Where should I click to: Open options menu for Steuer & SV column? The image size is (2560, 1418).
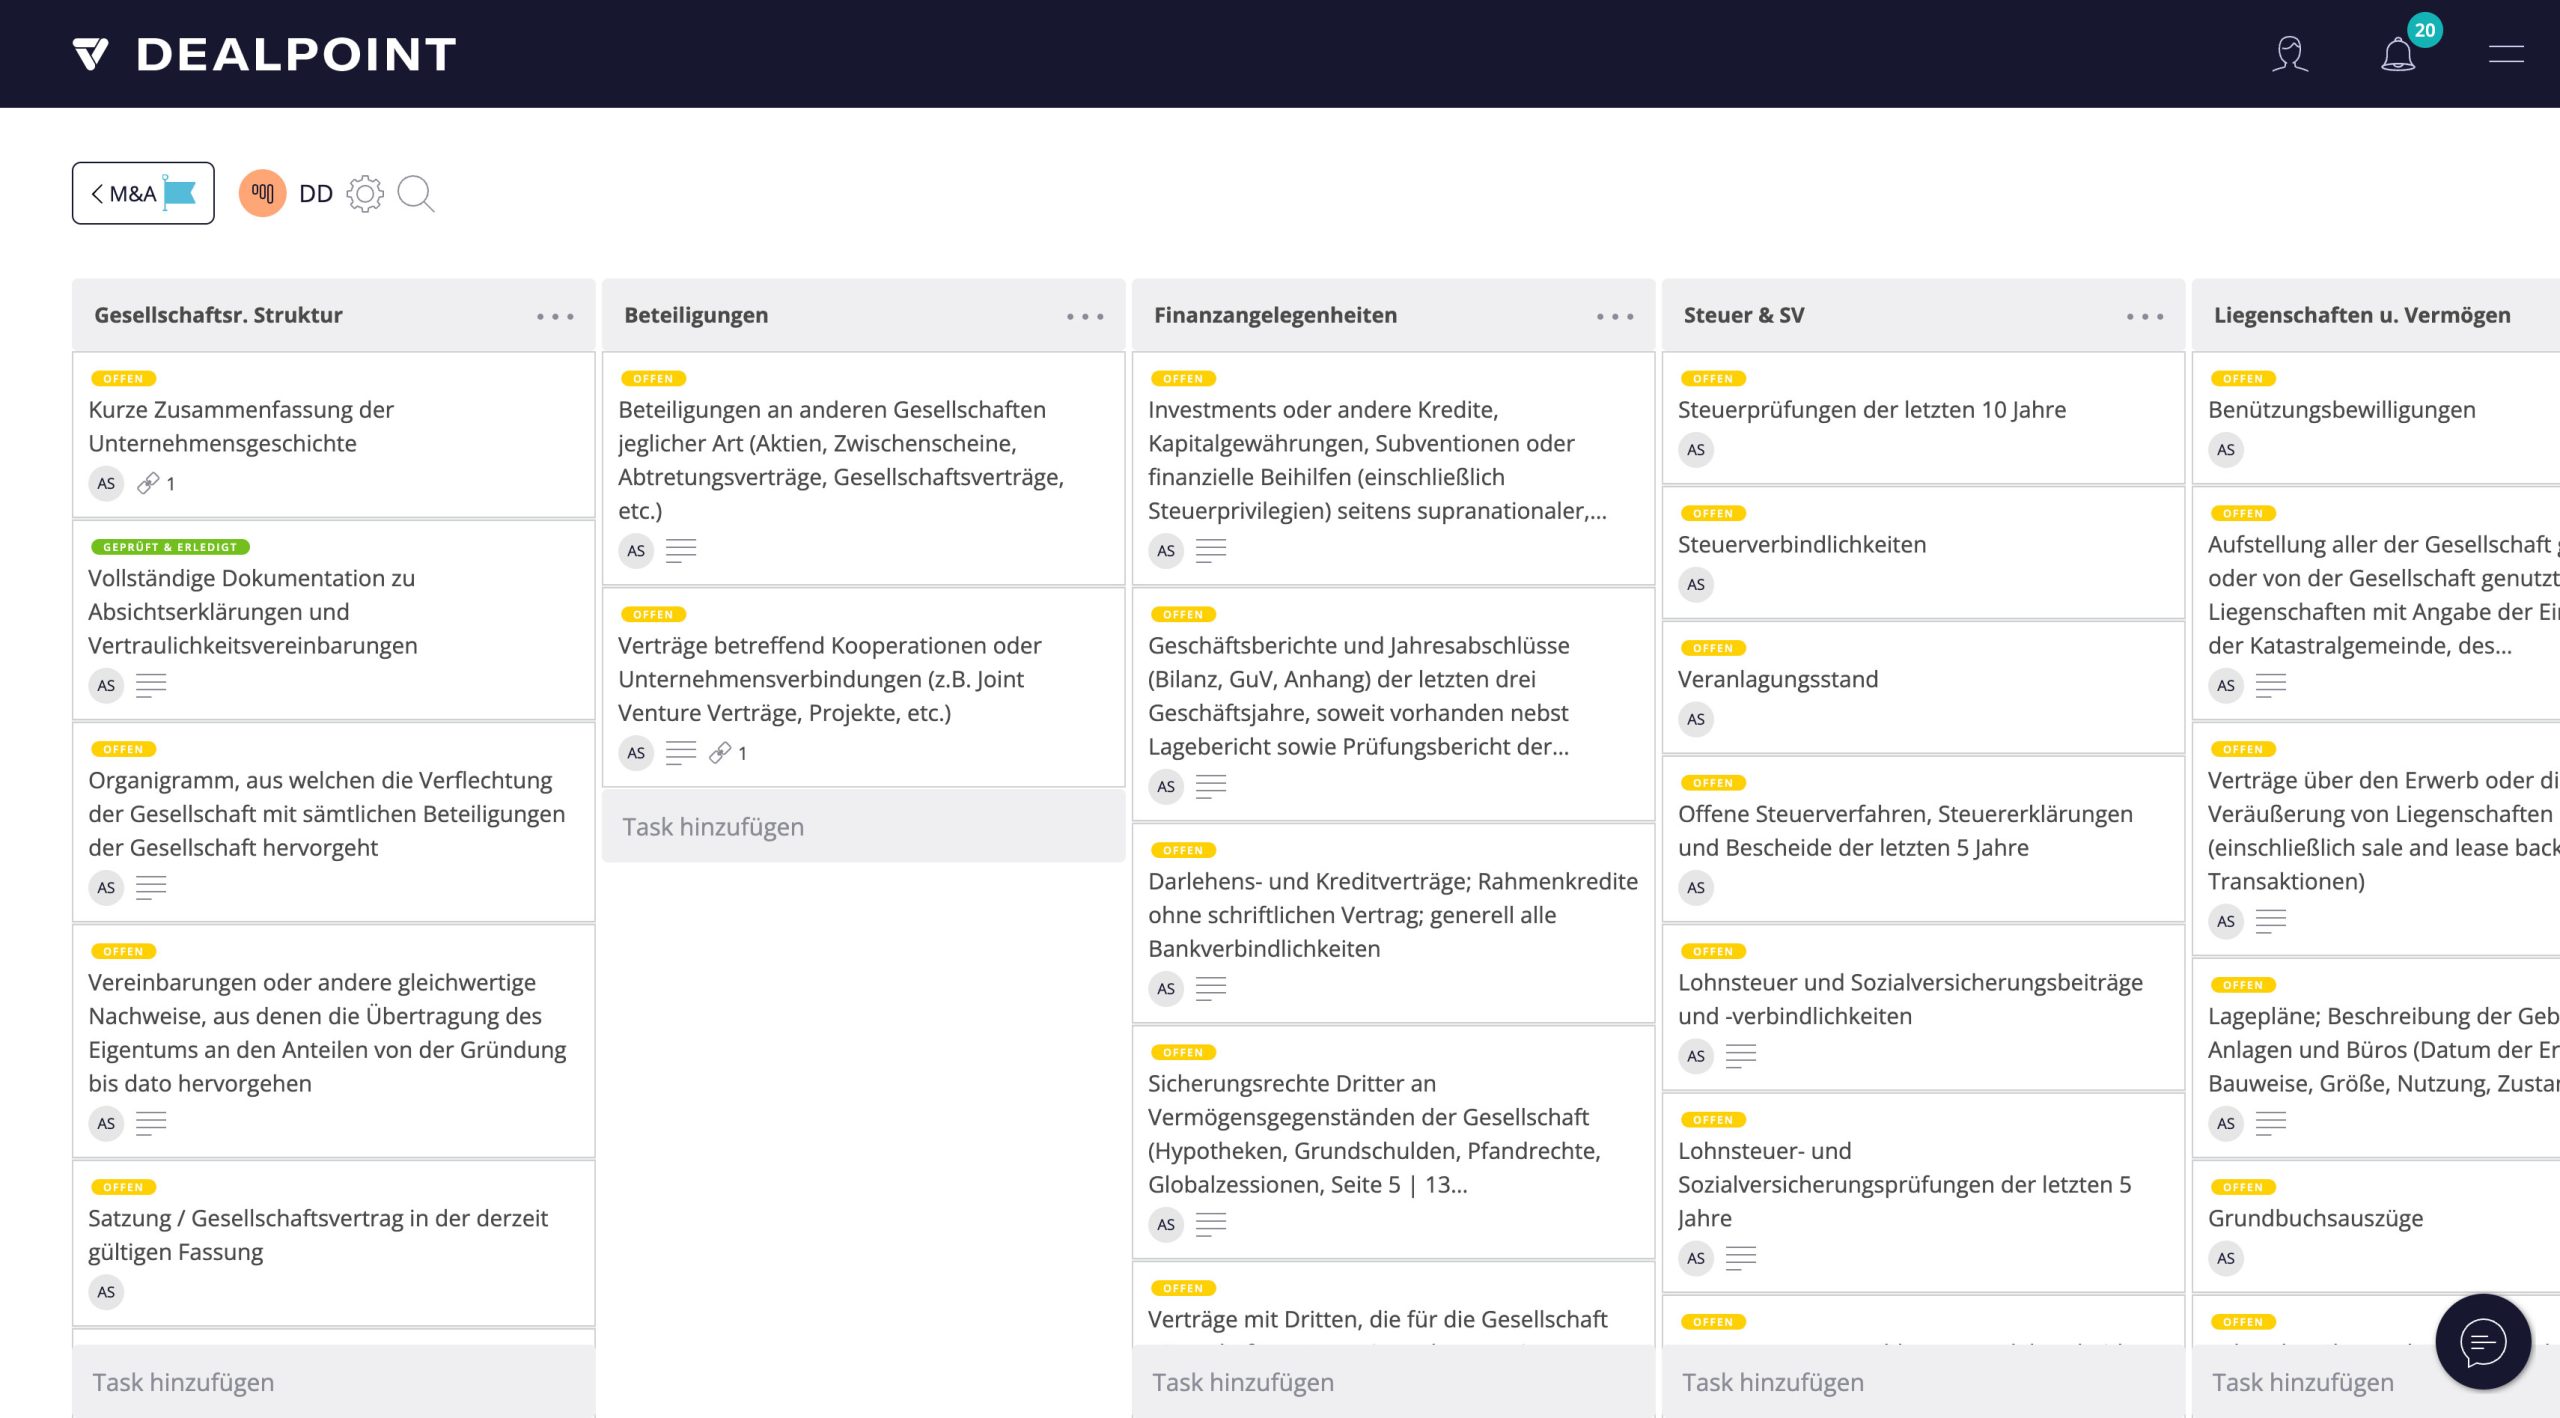click(x=2145, y=317)
